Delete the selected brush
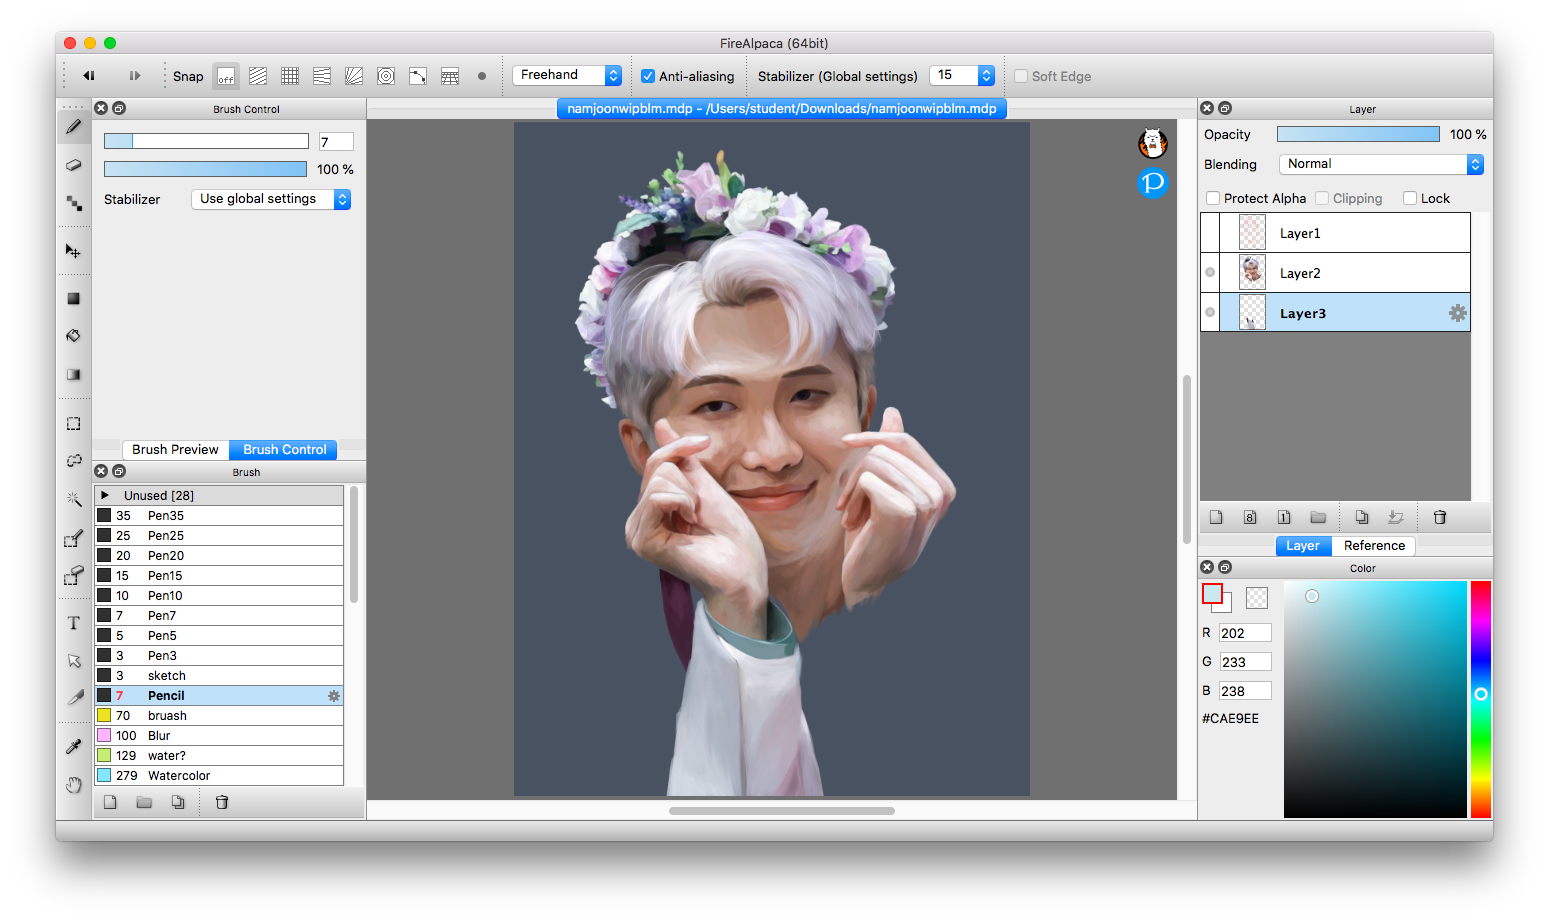Viewport: 1549px width, 921px height. click(x=222, y=802)
